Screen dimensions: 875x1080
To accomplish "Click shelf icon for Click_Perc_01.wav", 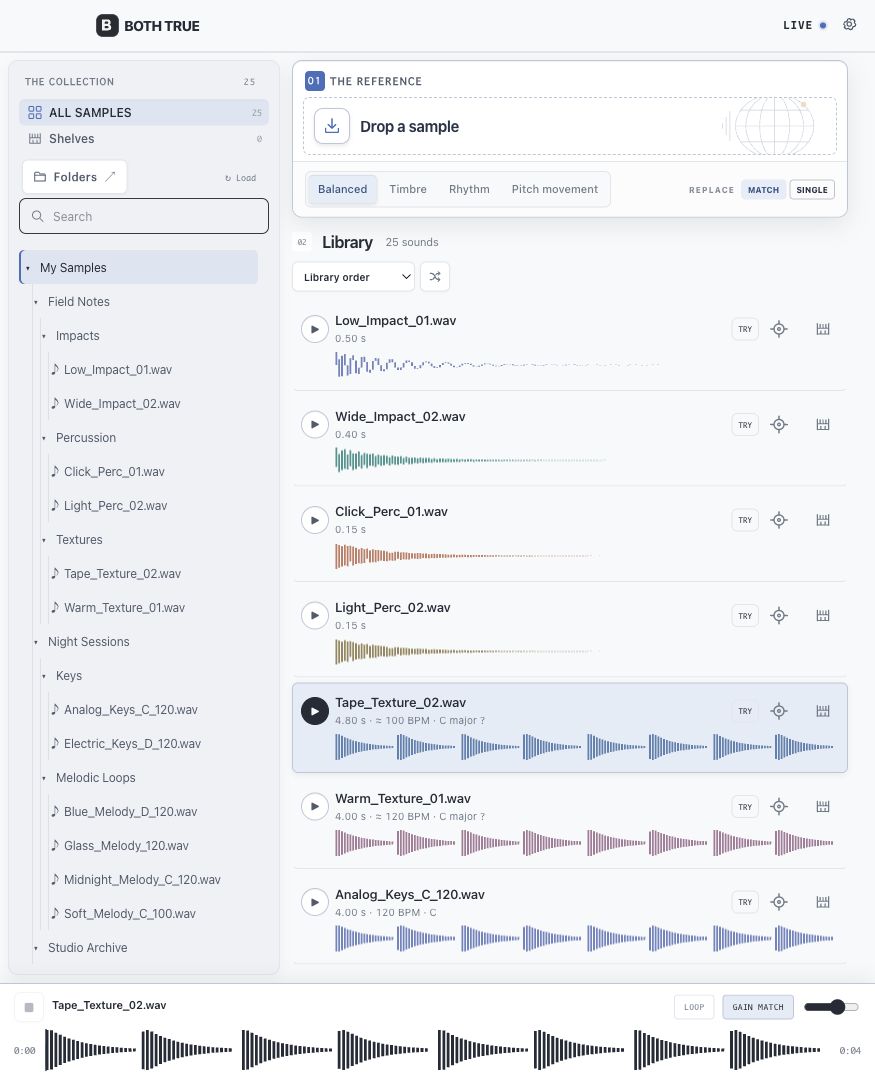I will [x=823, y=520].
